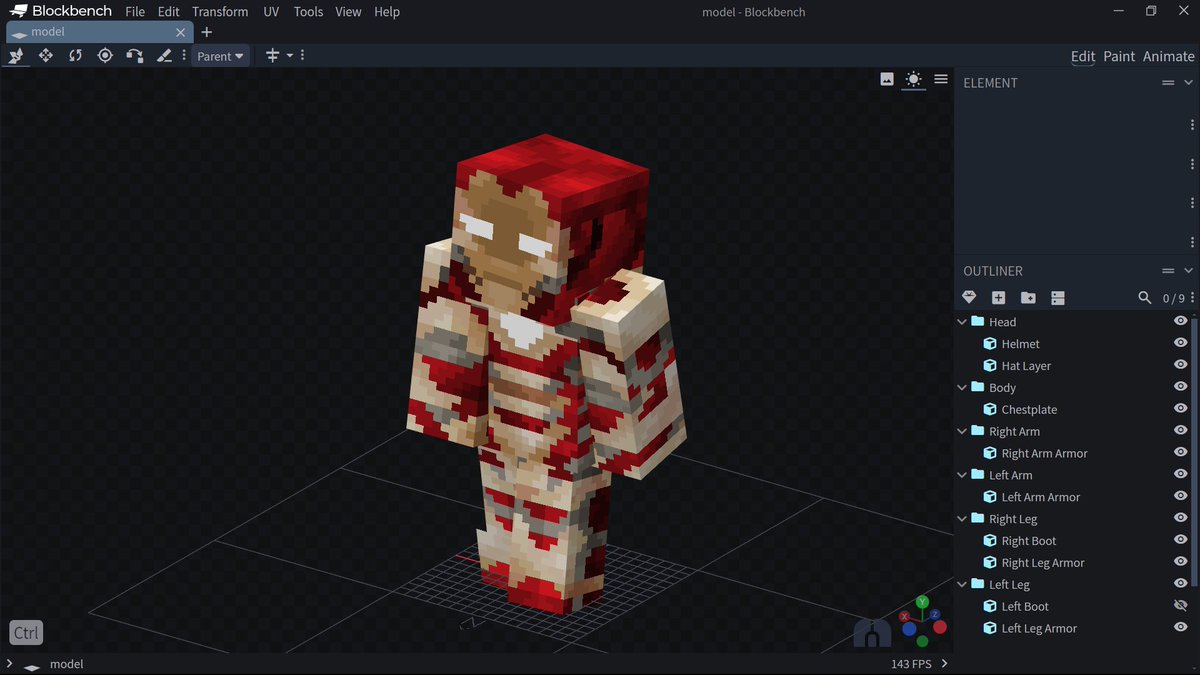Collapse the Right Arm group

963,431
